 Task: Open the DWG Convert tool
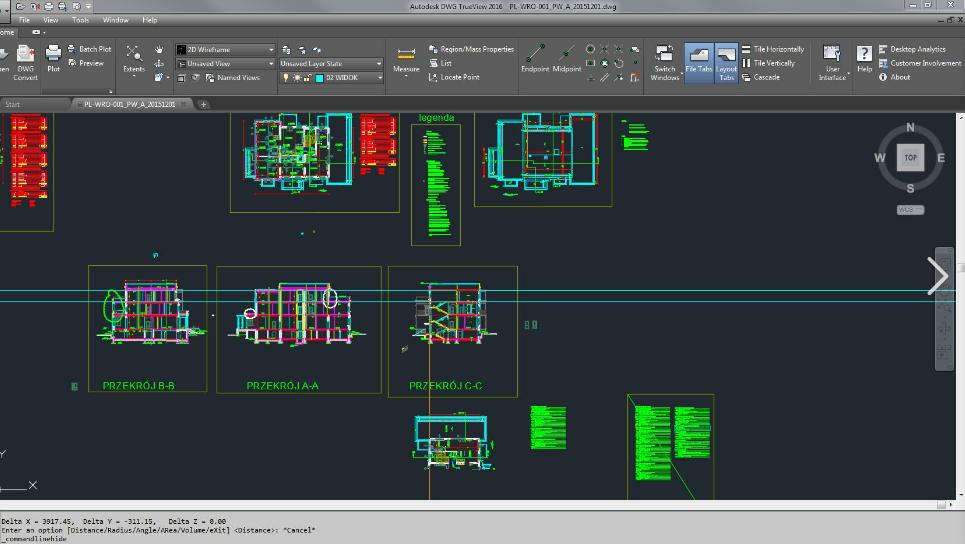25,55
